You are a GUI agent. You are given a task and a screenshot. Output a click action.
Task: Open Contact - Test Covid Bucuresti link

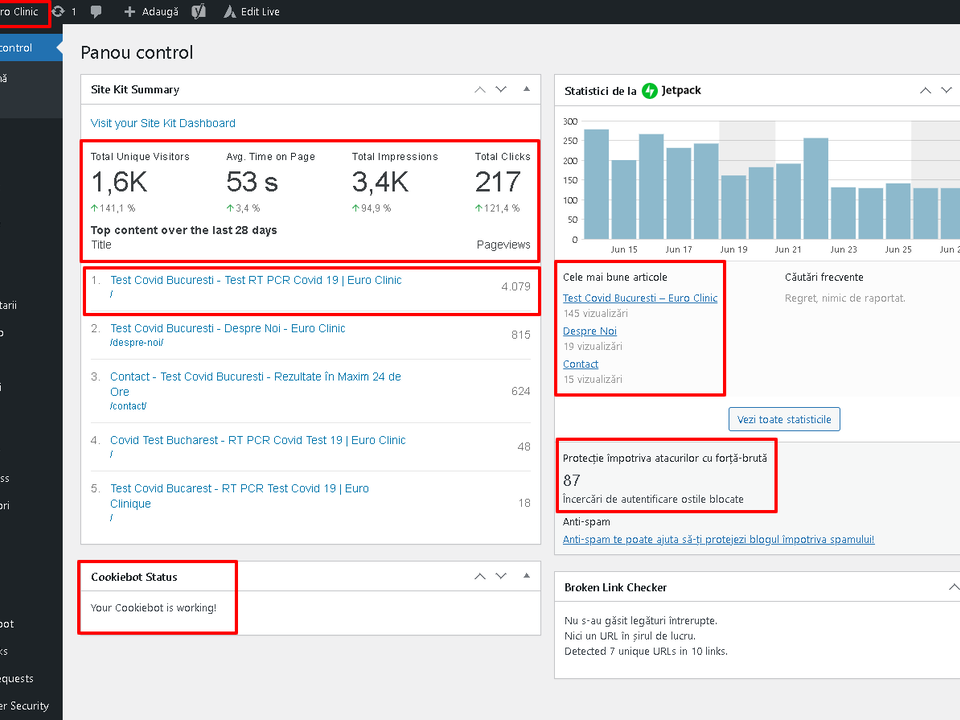256,384
